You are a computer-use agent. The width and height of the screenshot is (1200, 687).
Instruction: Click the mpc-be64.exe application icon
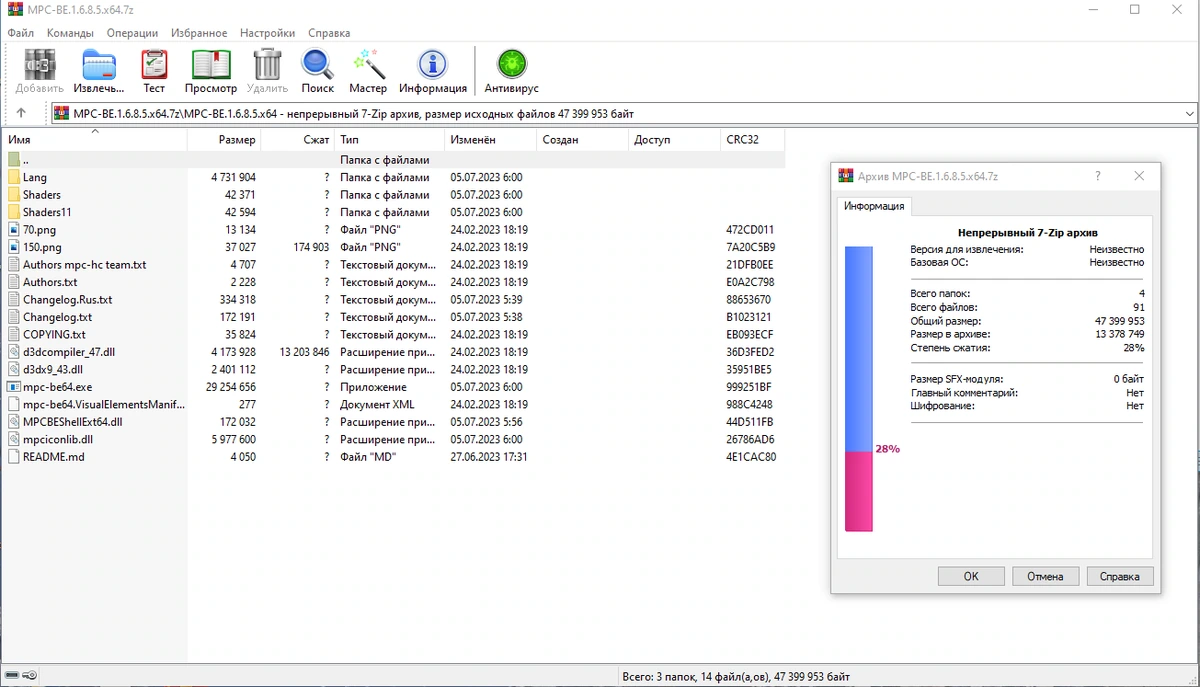coord(14,387)
